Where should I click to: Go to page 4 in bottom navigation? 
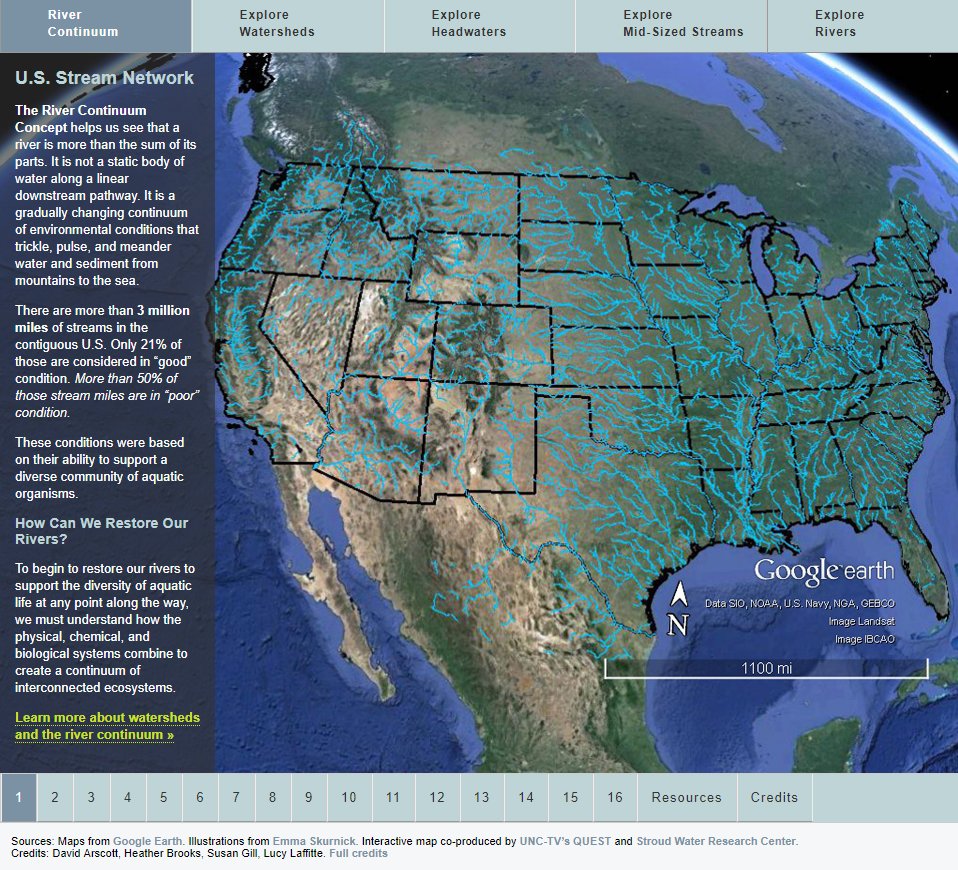[128, 797]
